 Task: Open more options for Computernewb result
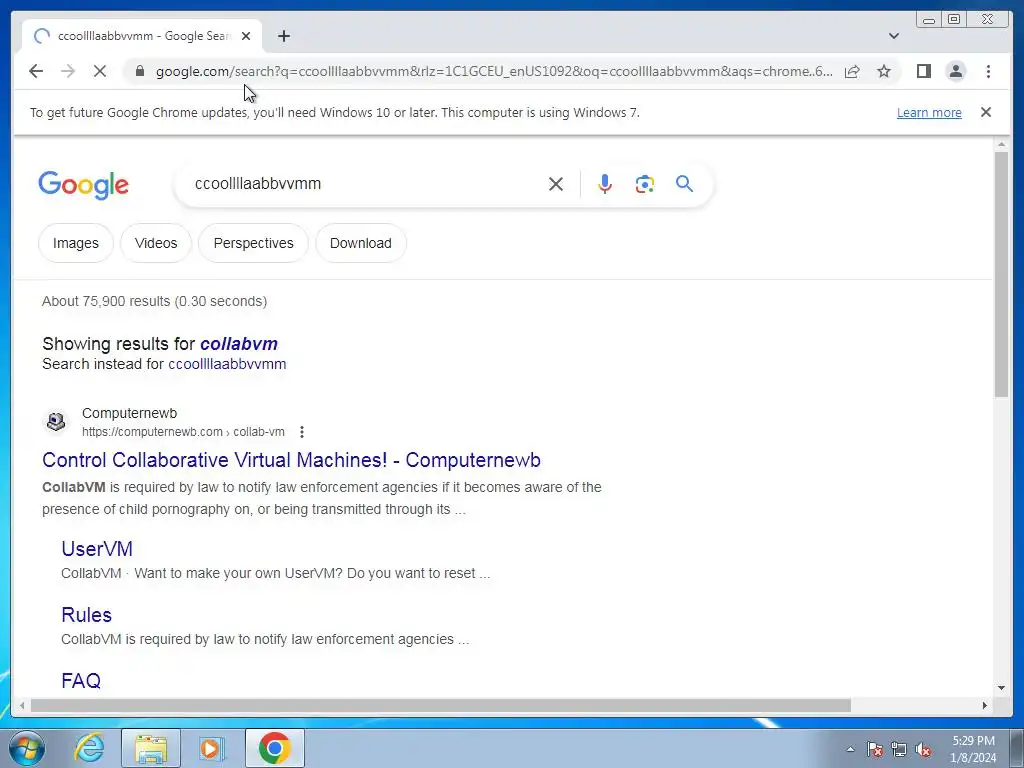pyautogui.click(x=302, y=432)
